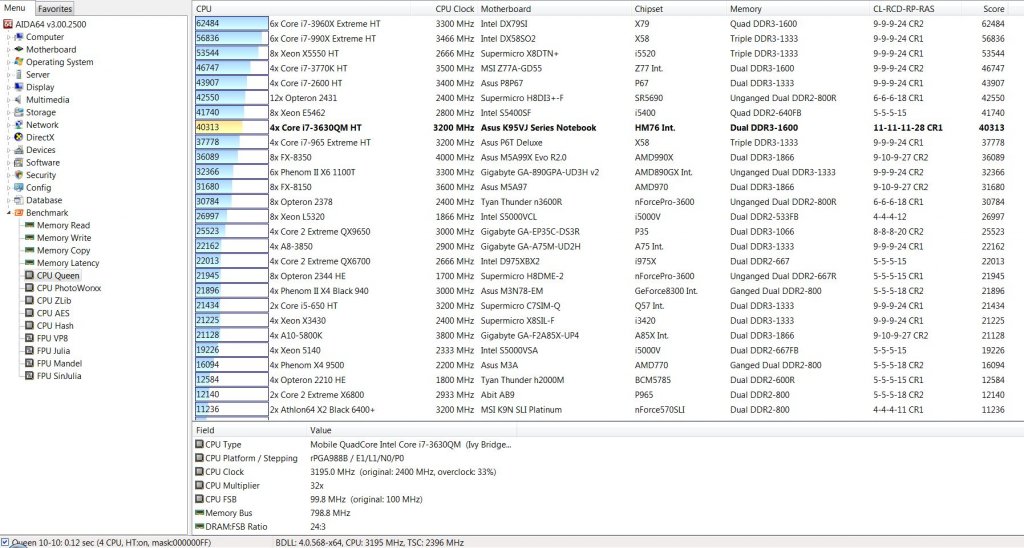Click the CPU Clock column header
The height and width of the screenshot is (548, 1024).
[455, 8]
